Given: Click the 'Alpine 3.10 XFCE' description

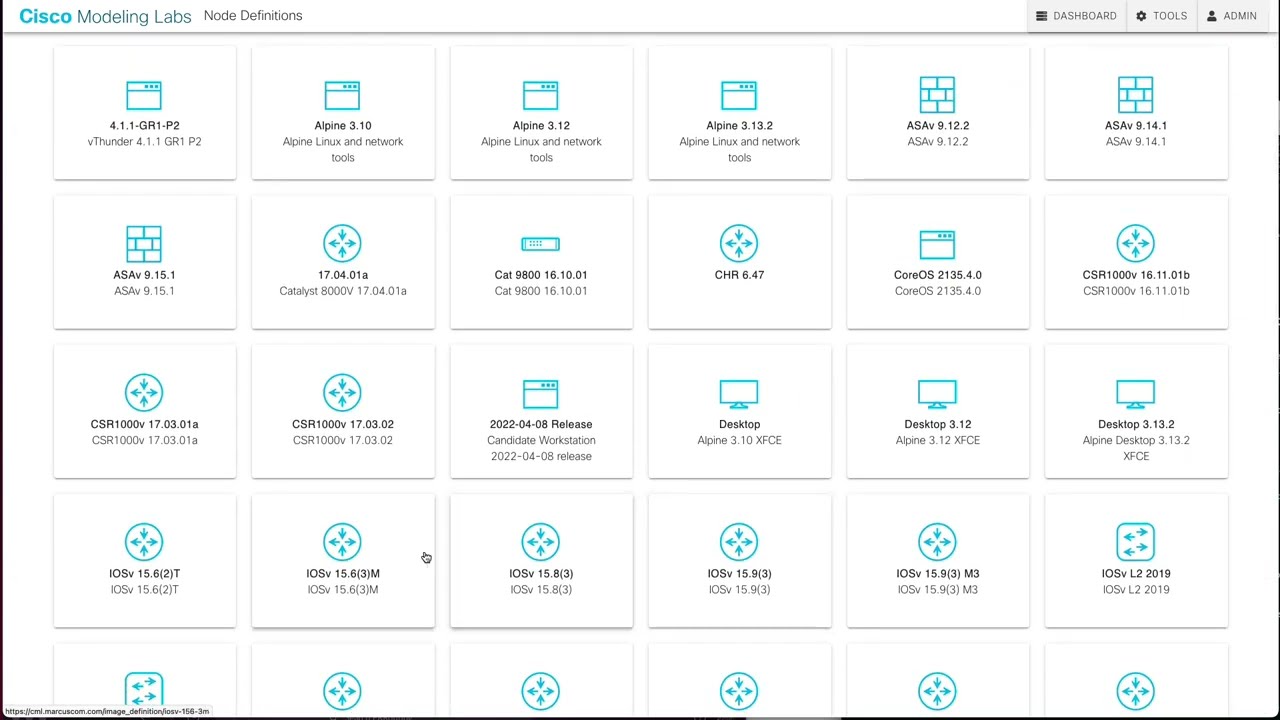Looking at the screenshot, I should tap(739, 440).
